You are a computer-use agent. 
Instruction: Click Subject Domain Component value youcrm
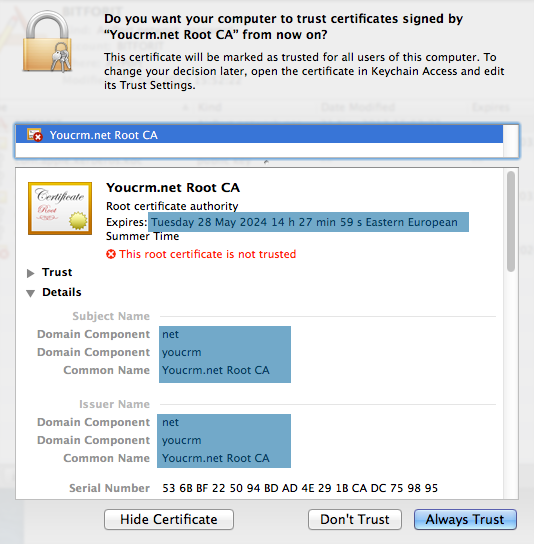tap(181, 352)
